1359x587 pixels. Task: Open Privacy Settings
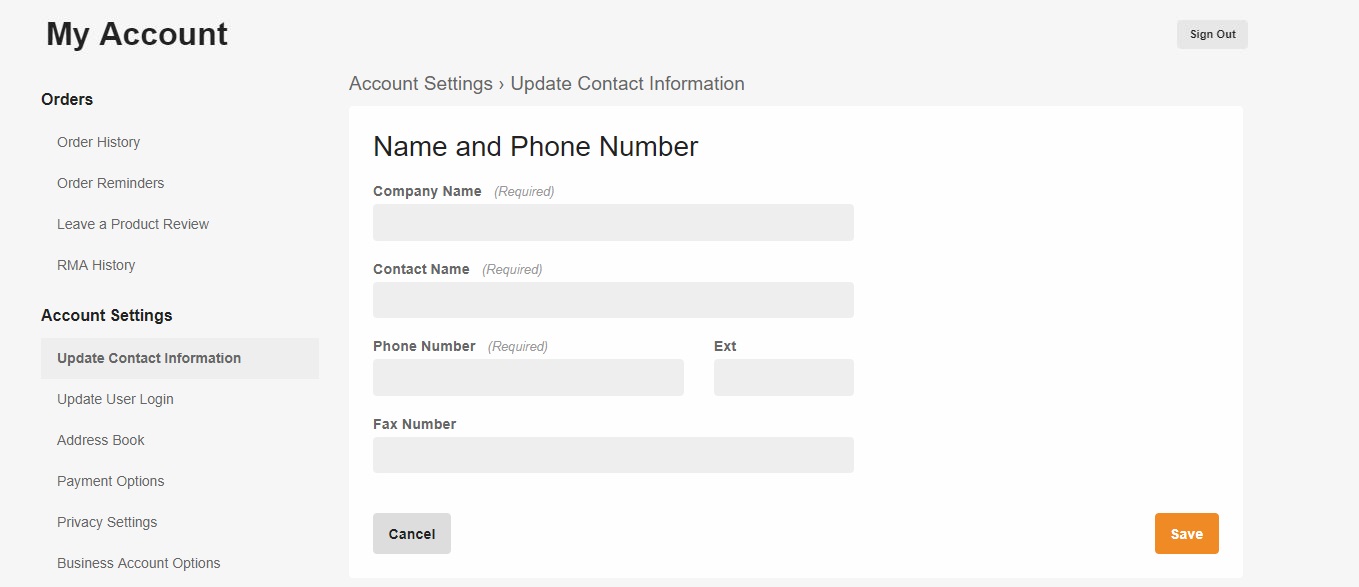click(x=107, y=521)
